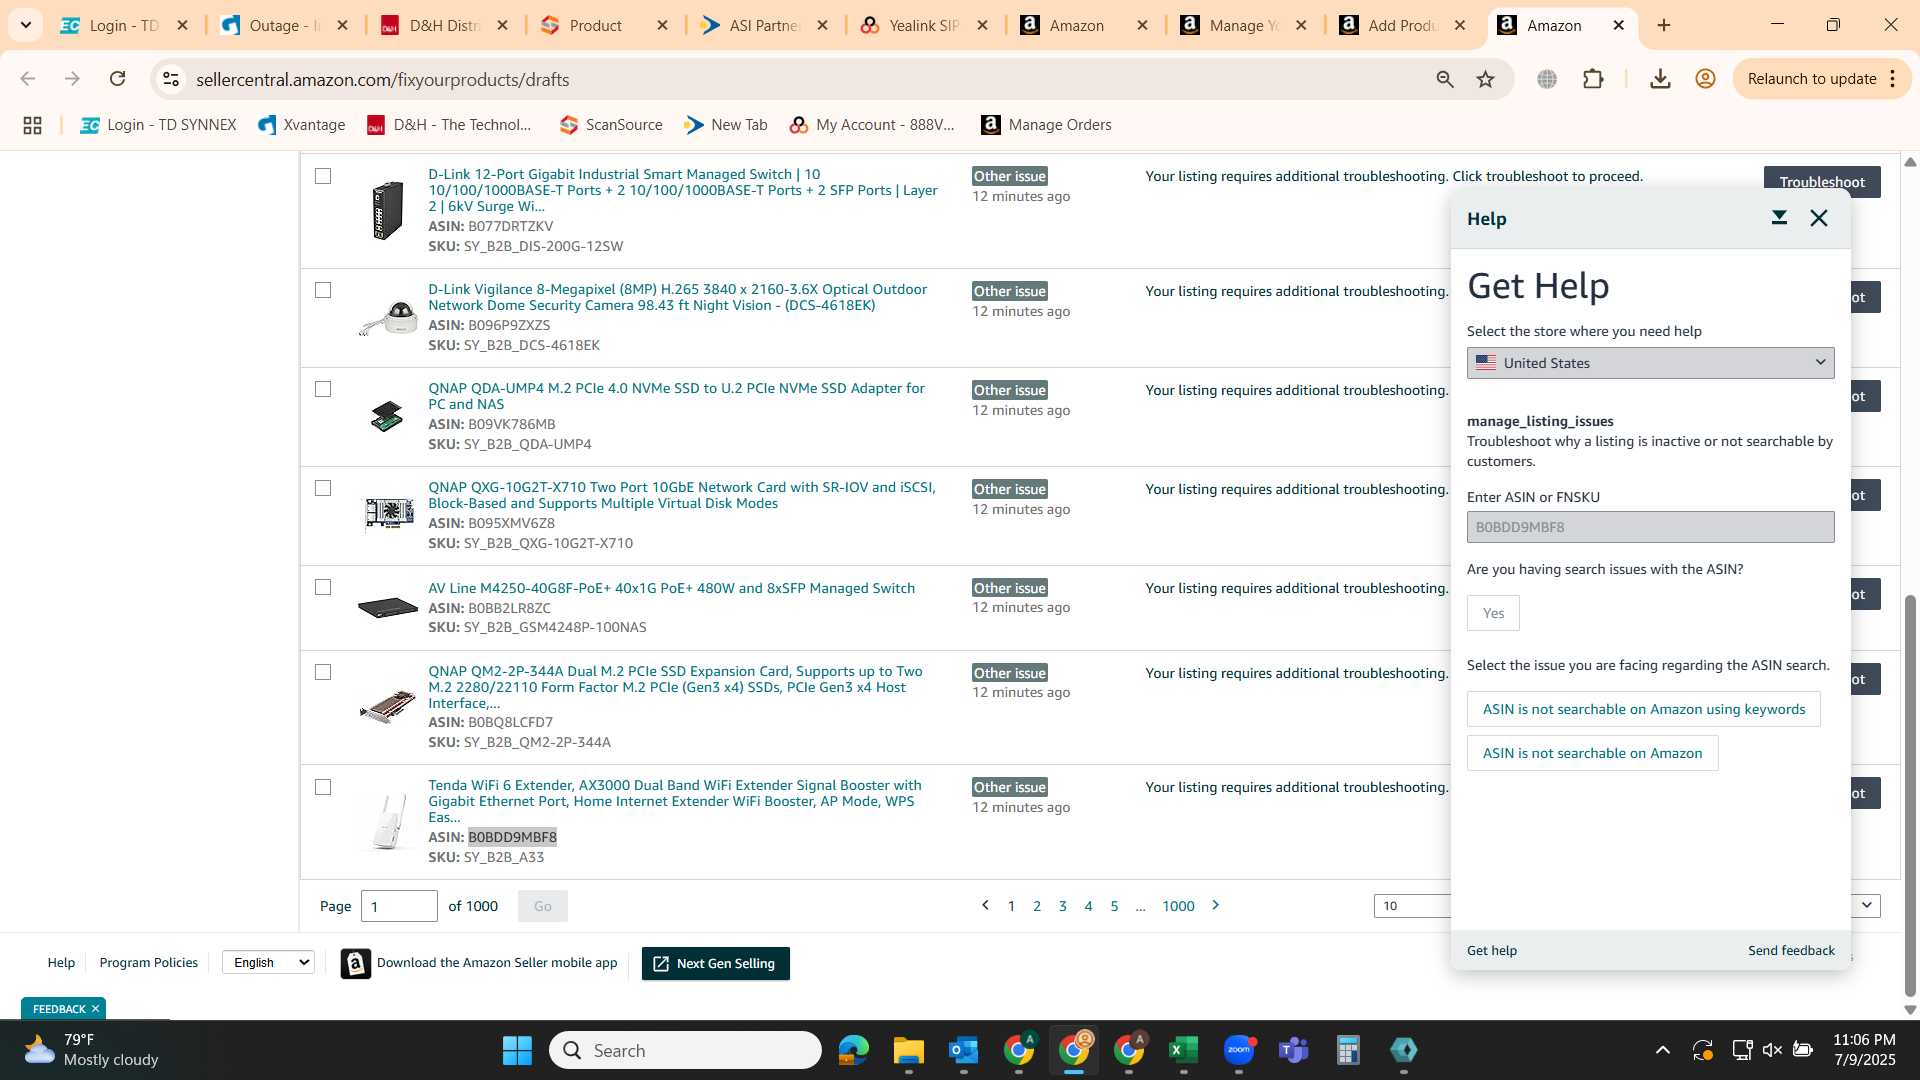Open the Tenda WiFi 6 Extender listing link
This screenshot has width=1920, height=1080.
(x=675, y=801)
